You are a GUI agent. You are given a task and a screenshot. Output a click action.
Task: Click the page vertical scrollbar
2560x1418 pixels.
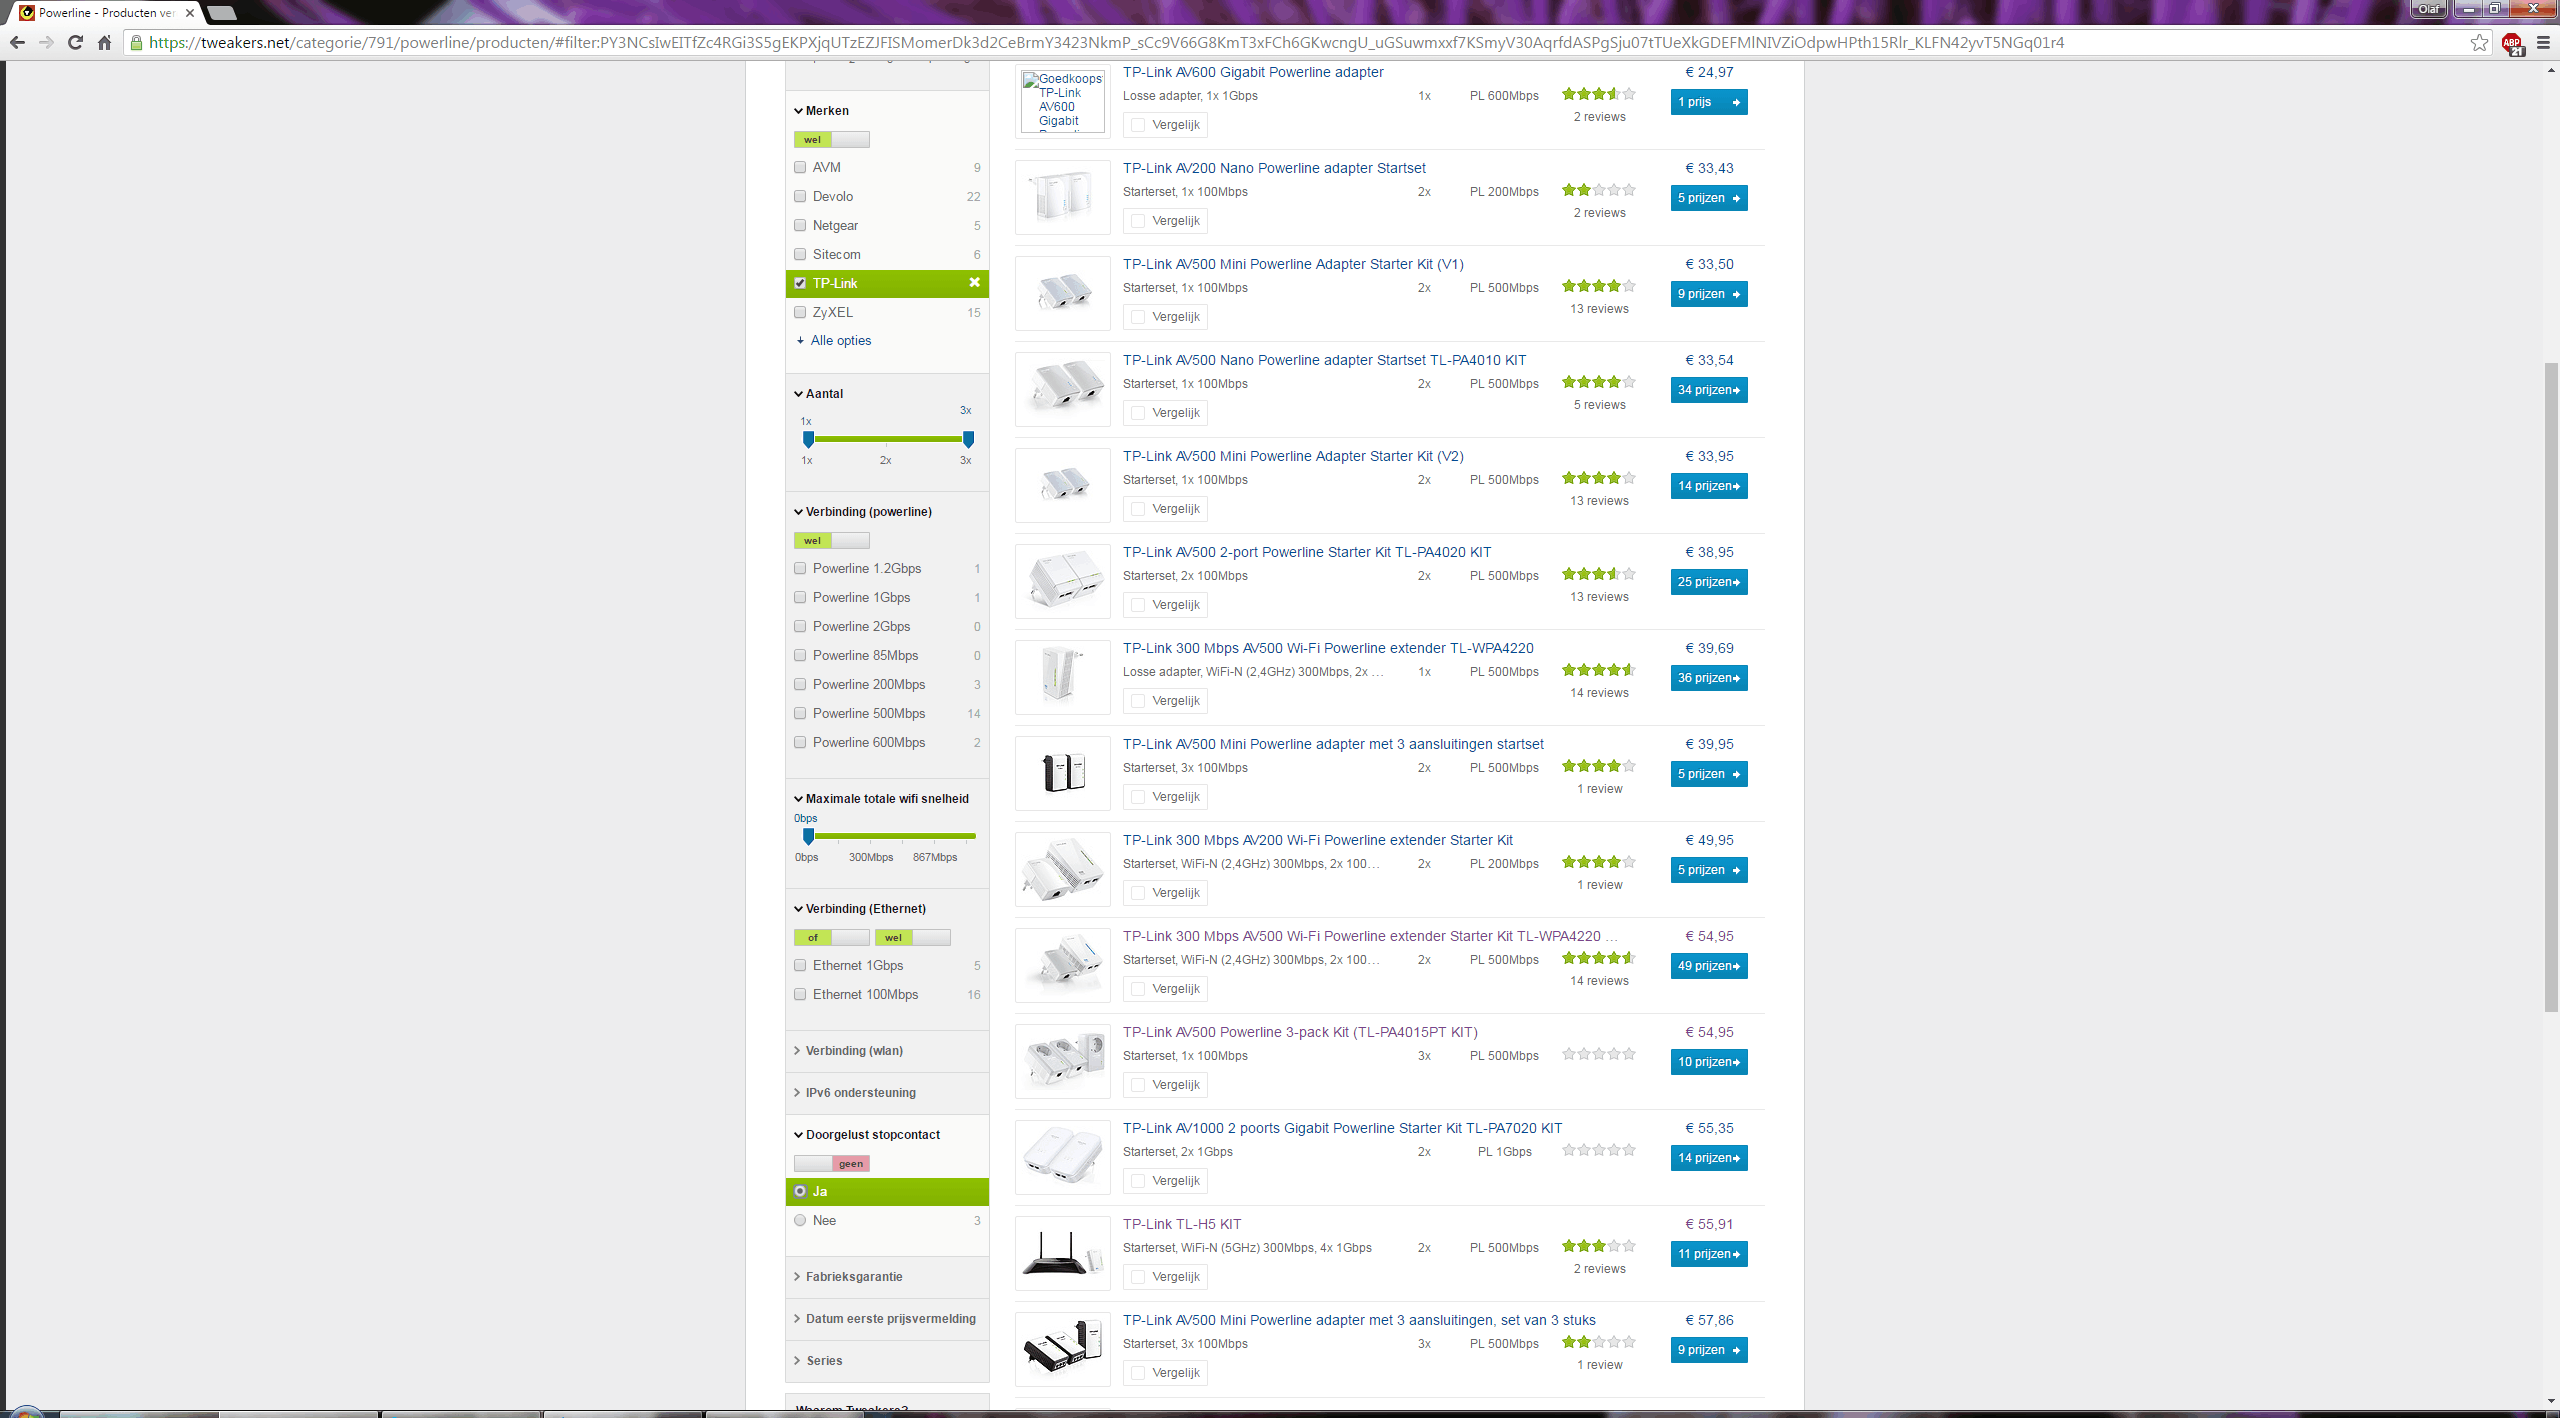pos(2551,687)
